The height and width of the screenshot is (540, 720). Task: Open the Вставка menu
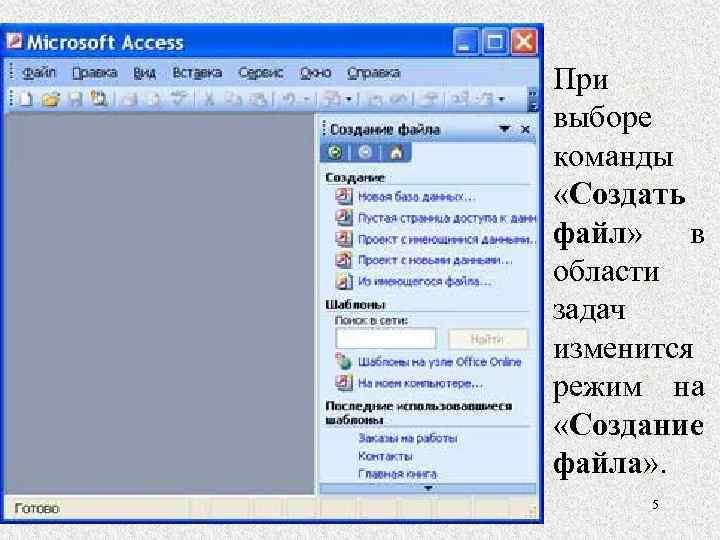(197, 73)
